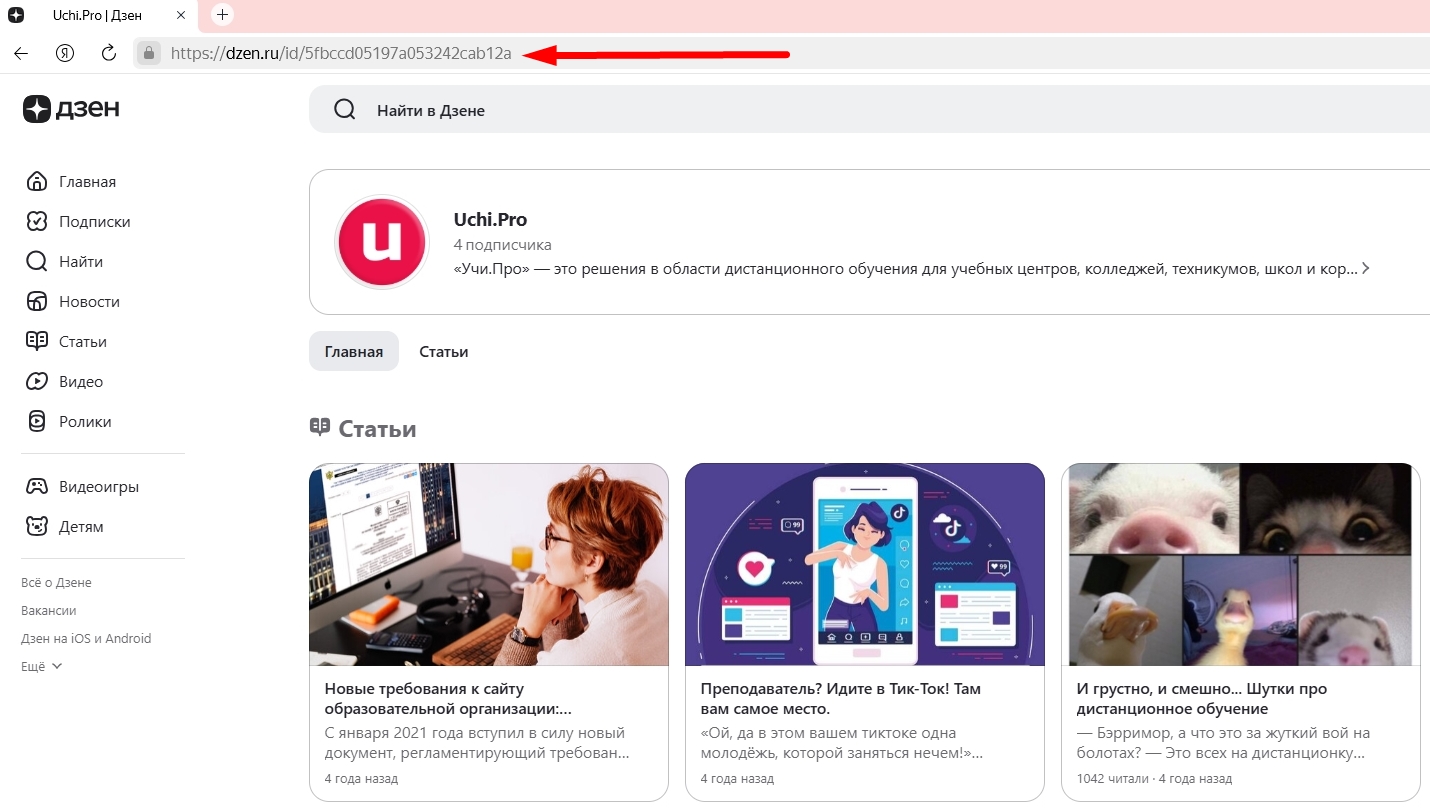Click the browser back arrow
Screen dimensions: 1430x810
[x=20, y=53]
